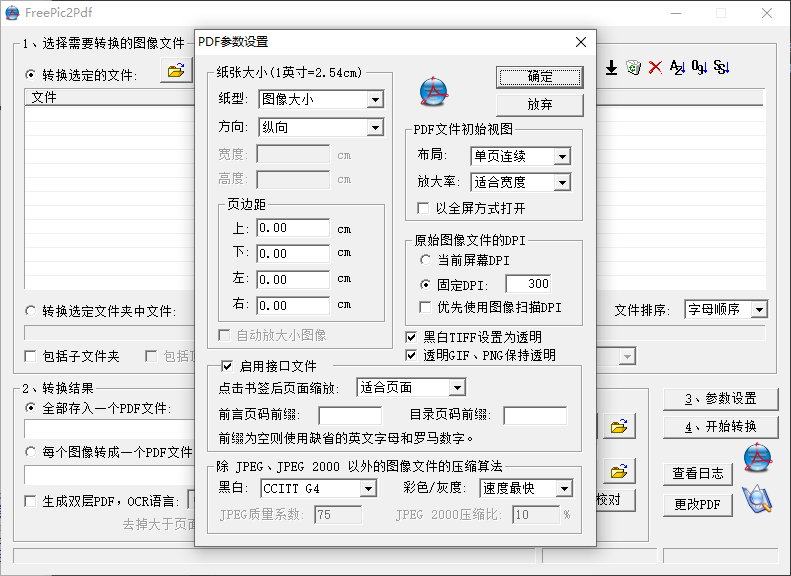Click the lower folder browse icon in 转换结果
Screen dimensions: 791x576
click(619, 471)
